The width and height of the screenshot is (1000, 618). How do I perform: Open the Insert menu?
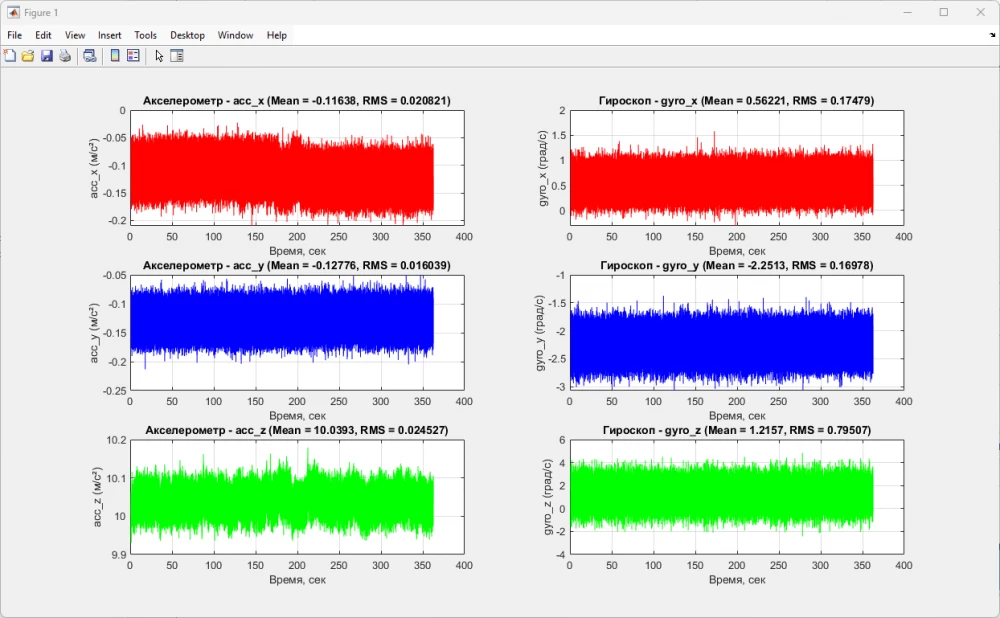point(109,35)
